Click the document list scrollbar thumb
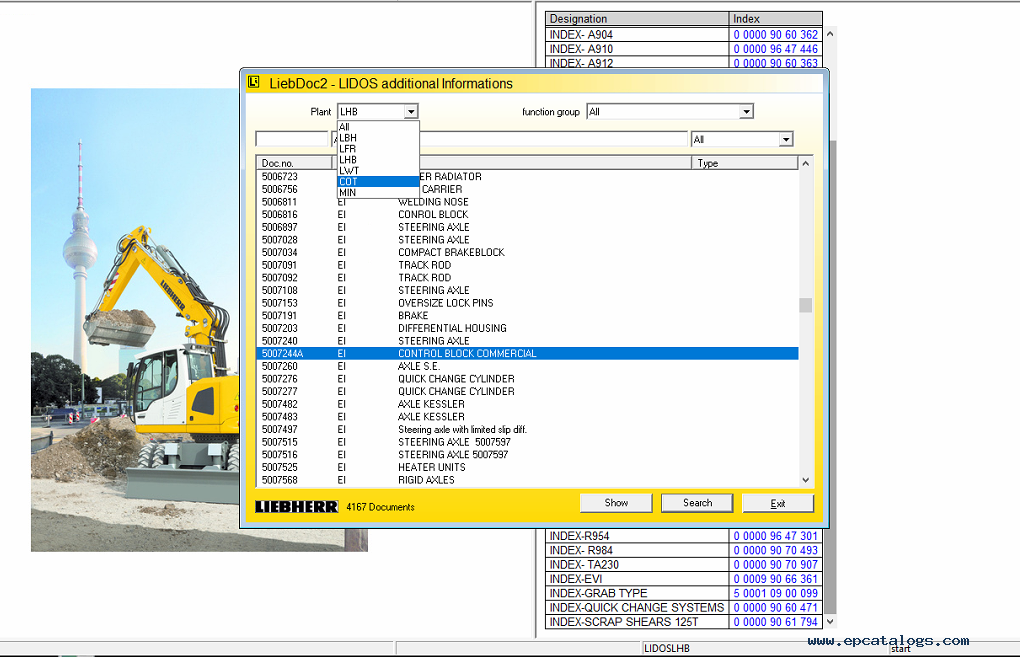1020x657 pixels. point(805,305)
